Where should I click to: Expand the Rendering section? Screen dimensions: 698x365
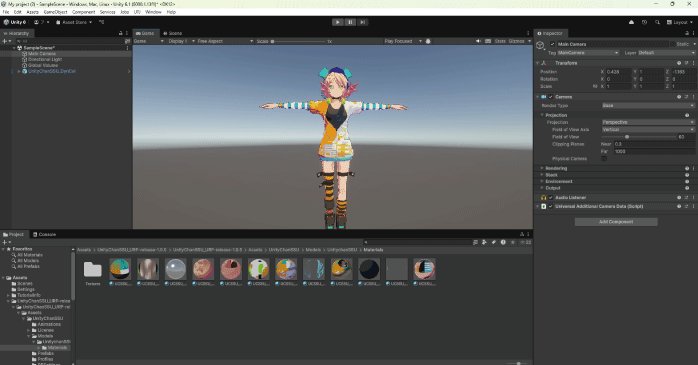(542, 168)
